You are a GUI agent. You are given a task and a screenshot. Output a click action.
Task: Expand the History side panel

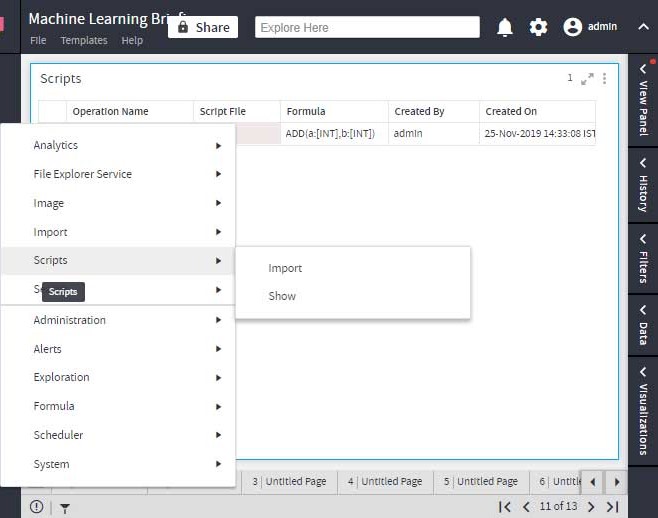point(643,185)
